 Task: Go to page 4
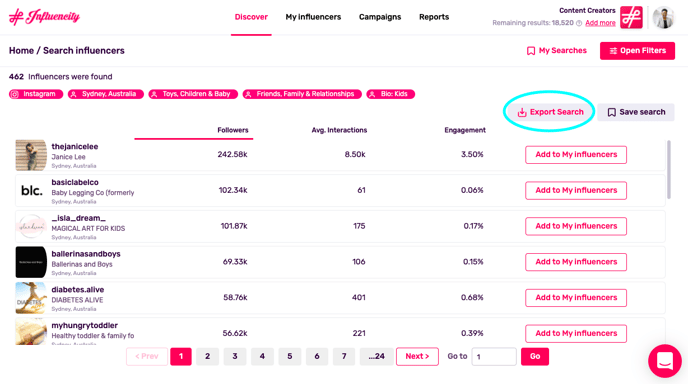coord(262,356)
